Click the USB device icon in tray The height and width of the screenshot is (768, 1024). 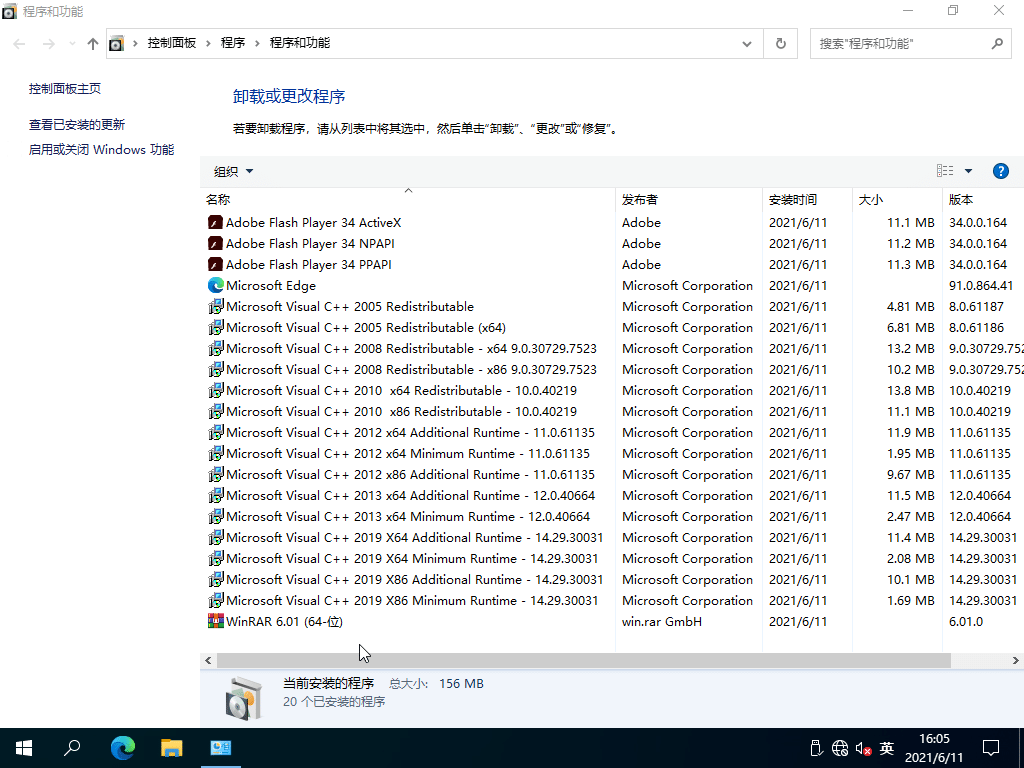[x=816, y=748]
